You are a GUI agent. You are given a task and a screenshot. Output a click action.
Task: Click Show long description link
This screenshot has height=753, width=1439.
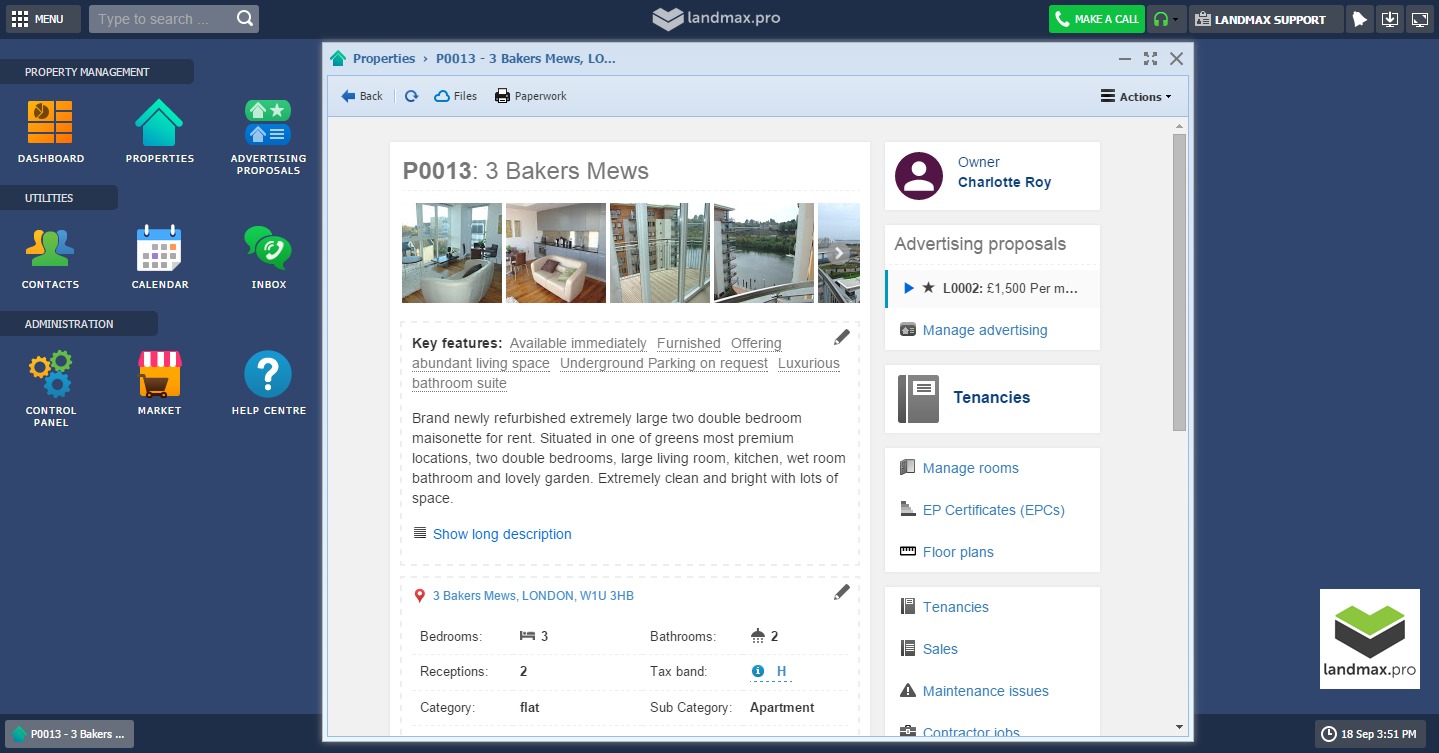tap(502, 534)
